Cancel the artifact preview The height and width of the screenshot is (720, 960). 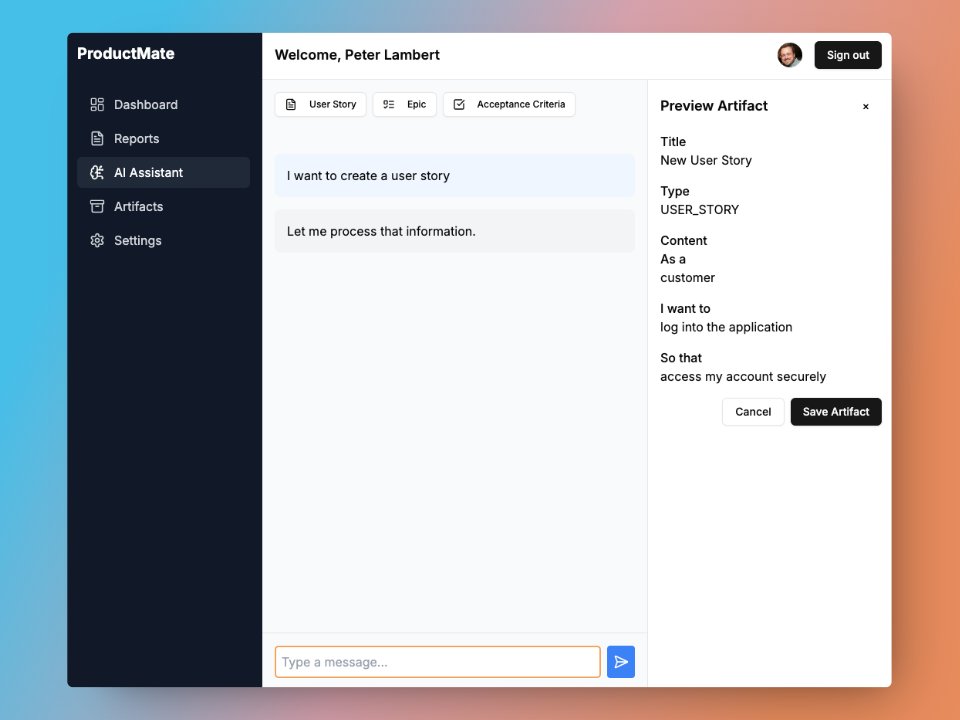click(753, 411)
